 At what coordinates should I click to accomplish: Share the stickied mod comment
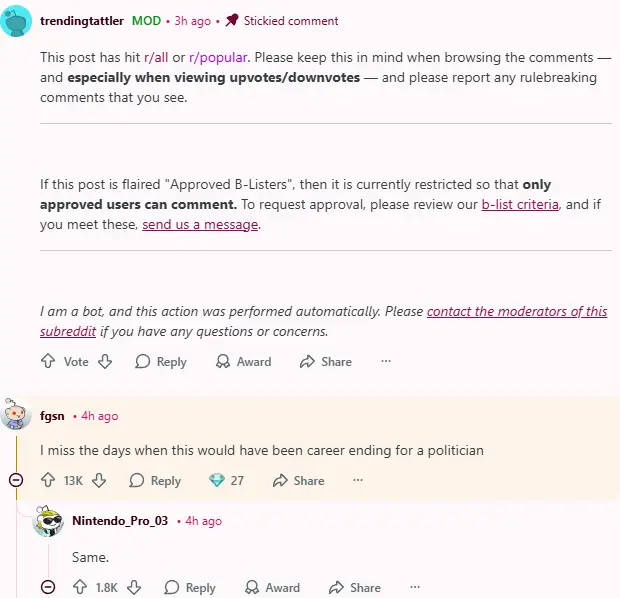326,361
